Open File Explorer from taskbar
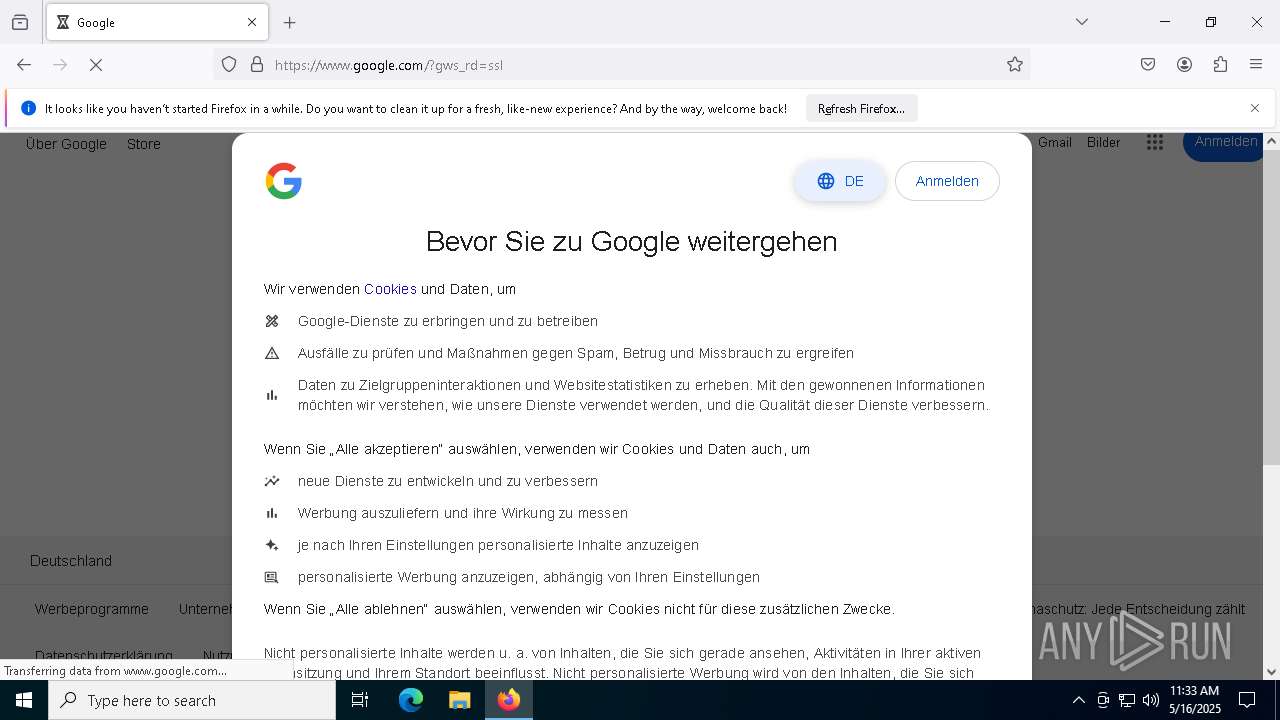Image resolution: width=1280 pixels, height=720 pixels. 459,700
